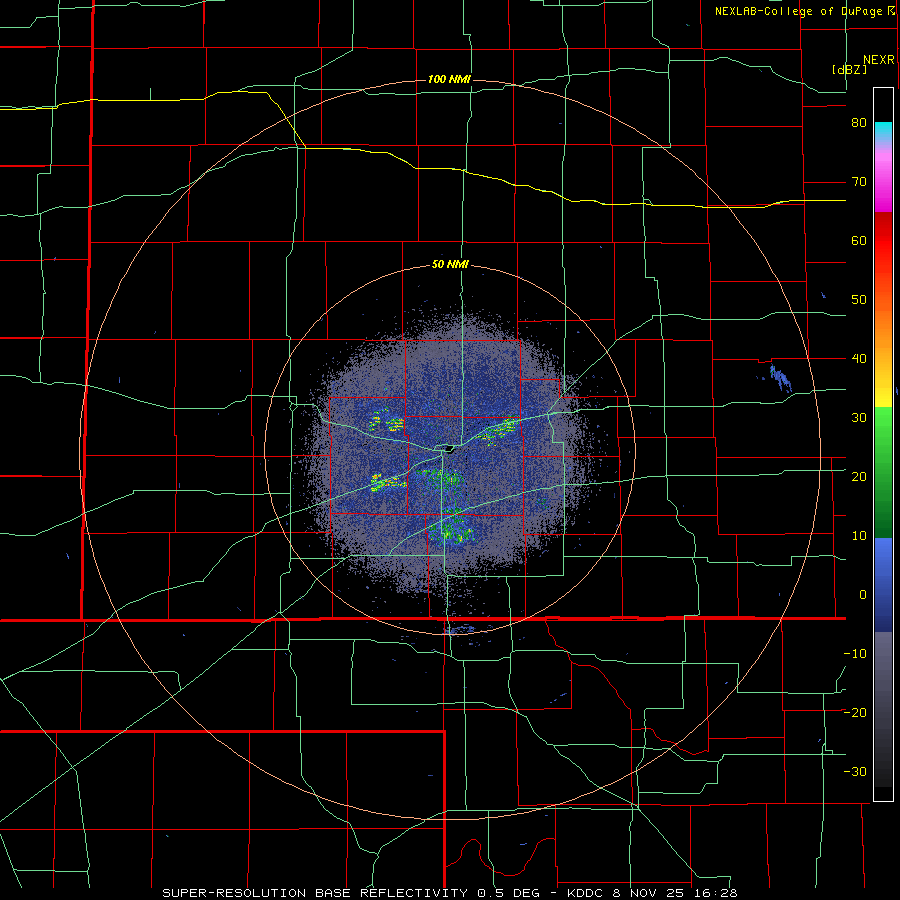Click the 50 value on the dBZ scale
The height and width of the screenshot is (900, 900).
859,300
